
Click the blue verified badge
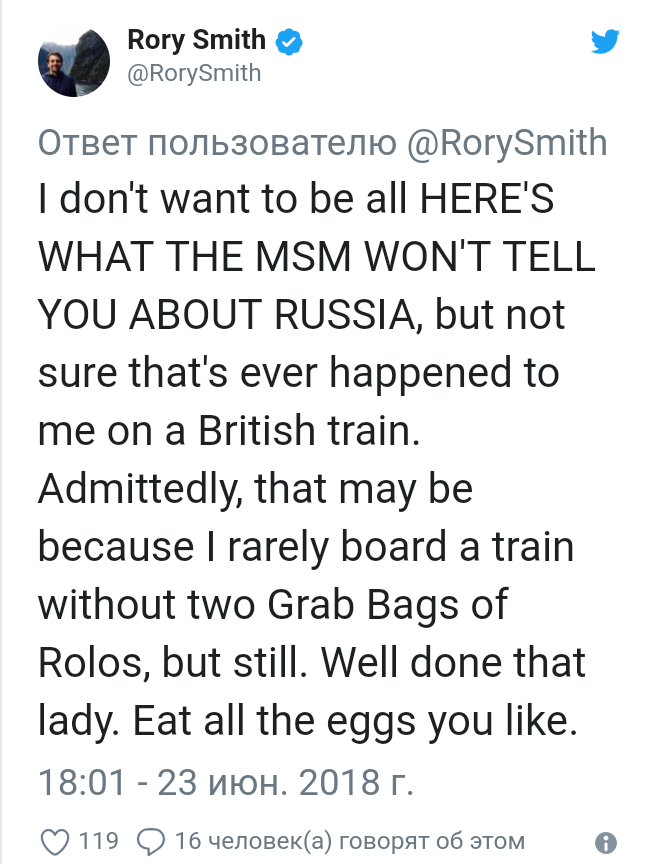tap(289, 42)
